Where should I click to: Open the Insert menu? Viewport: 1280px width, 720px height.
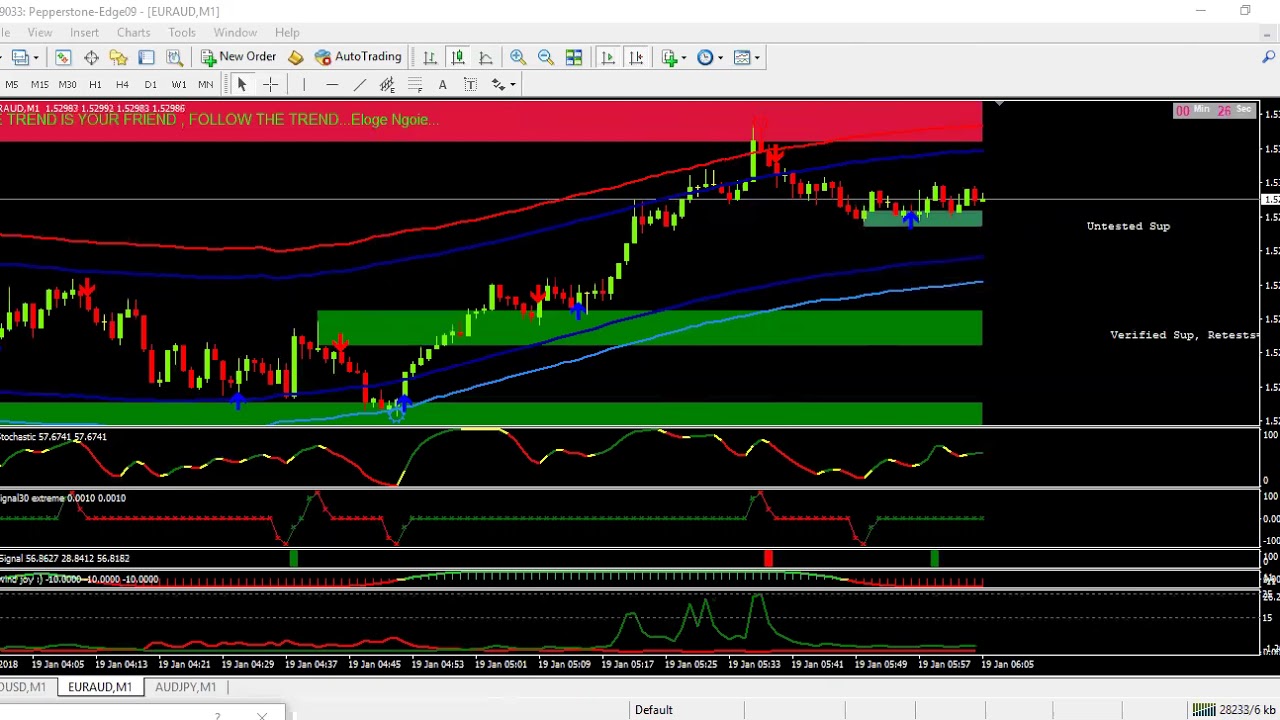click(84, 33)
